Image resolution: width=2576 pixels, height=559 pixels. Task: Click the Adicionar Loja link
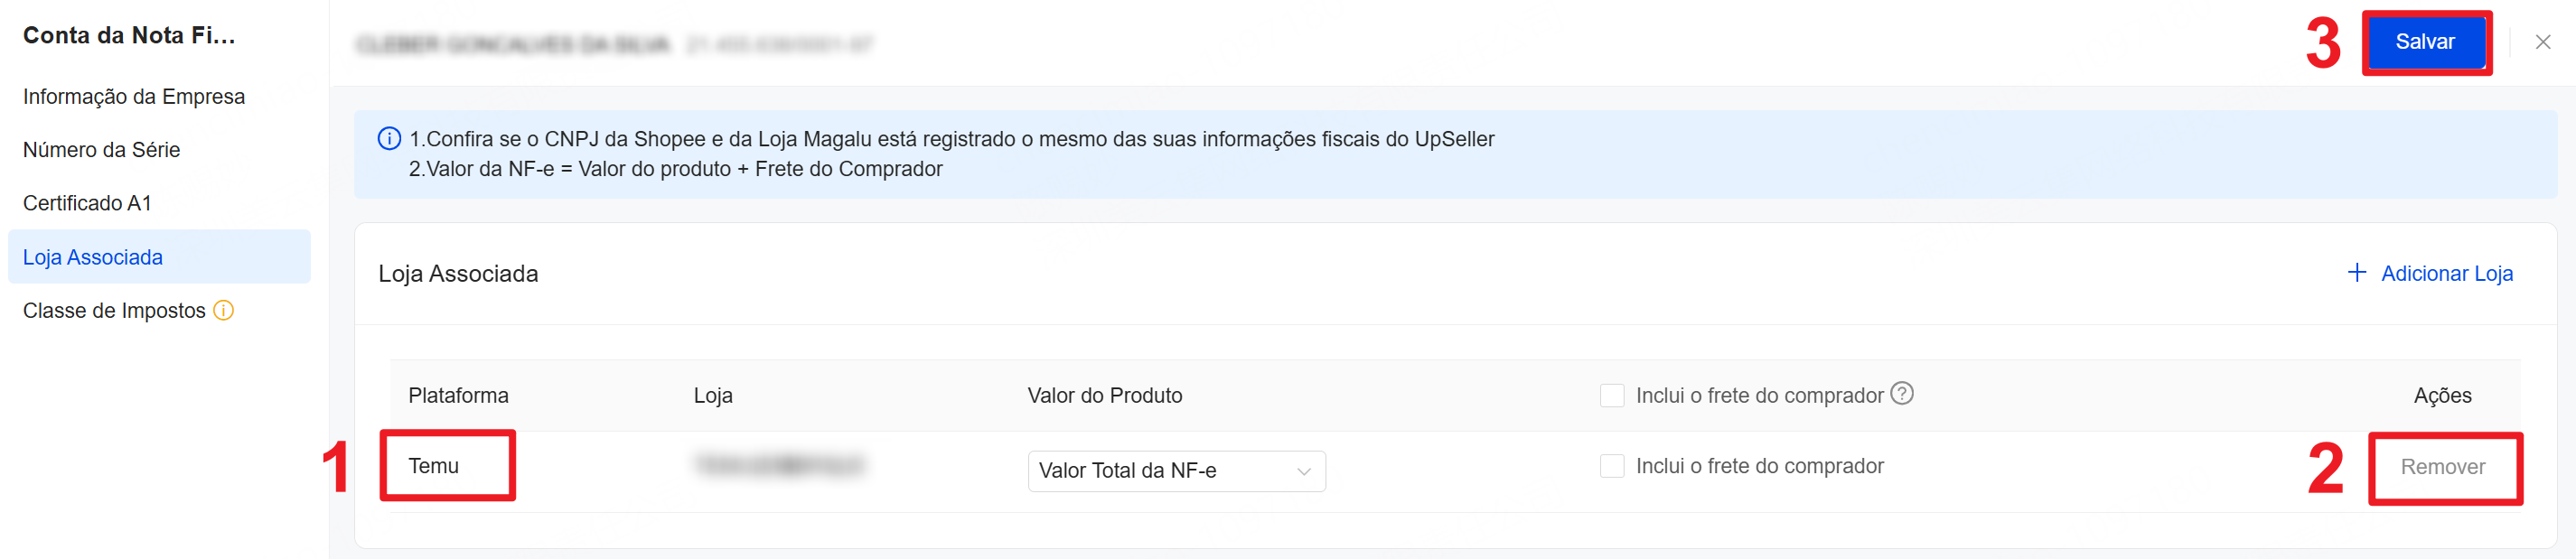pos(2430,274)
